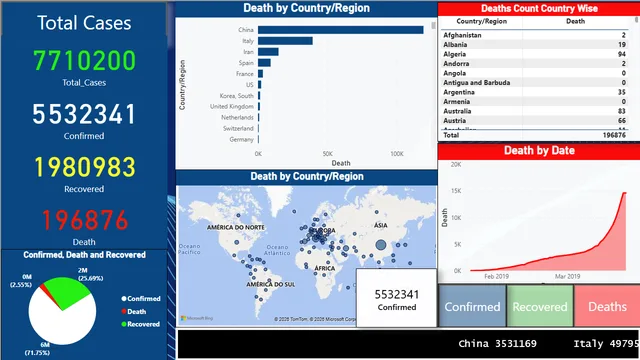Select the Afghanistan row in table

(534, 35)
